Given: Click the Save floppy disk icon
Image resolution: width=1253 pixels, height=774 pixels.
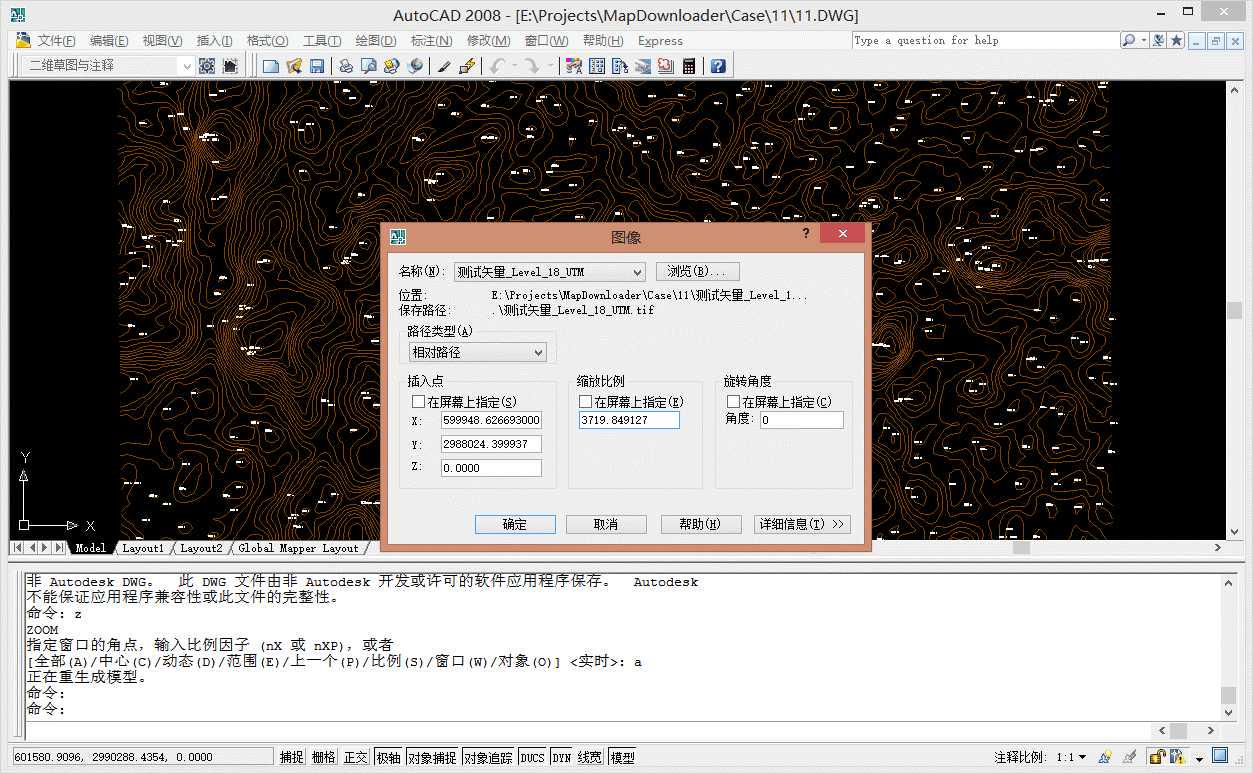Looking at the screenshot, I should [x=317, y=66].
